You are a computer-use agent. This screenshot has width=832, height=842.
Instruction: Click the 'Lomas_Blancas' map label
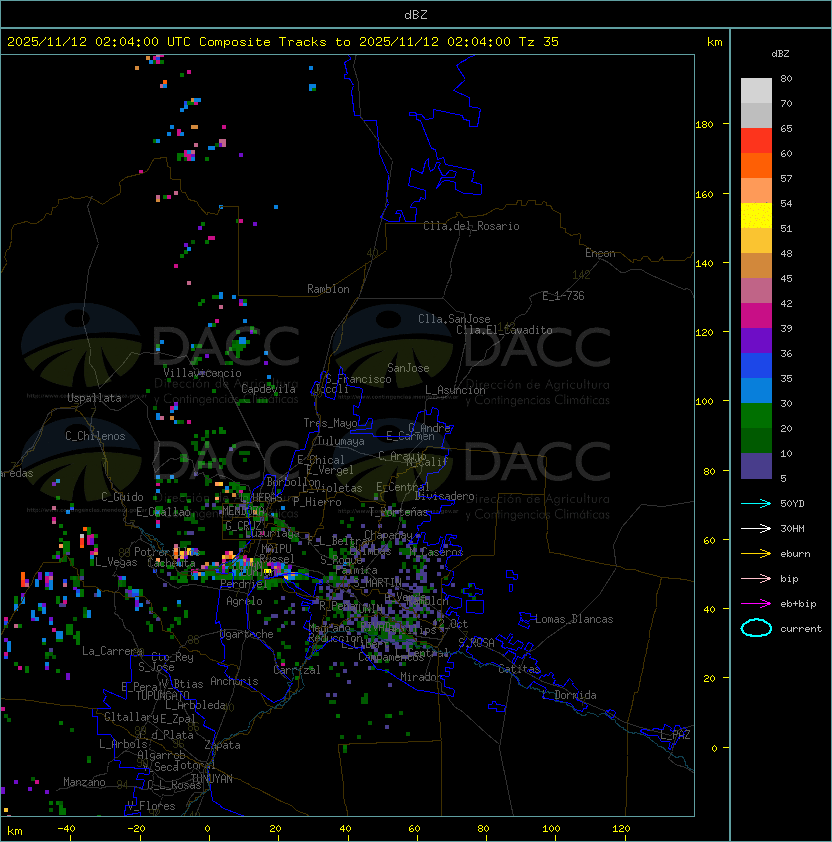pos(574,619)
